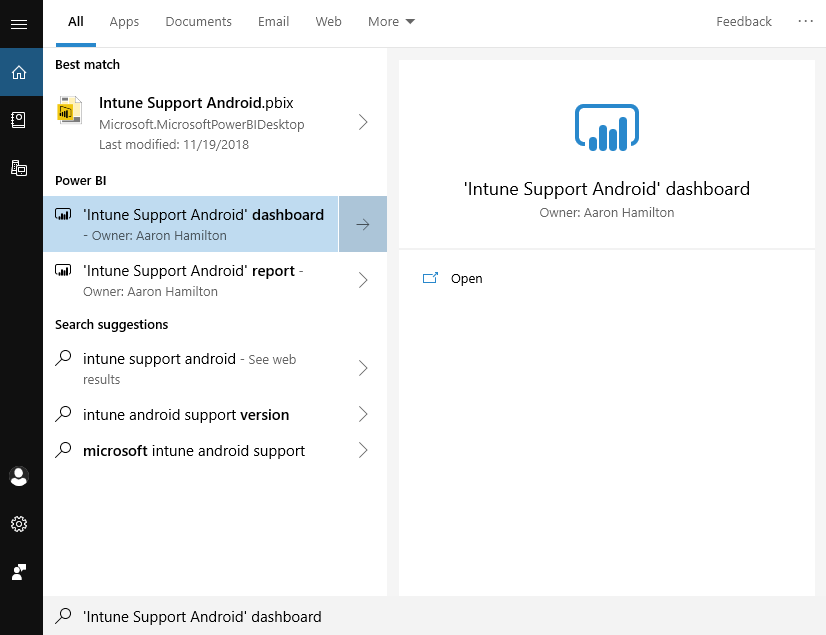Viewport: 826px width, 635px height.
Task: Click the search input field at bottom
Action: tap(435, 616)
